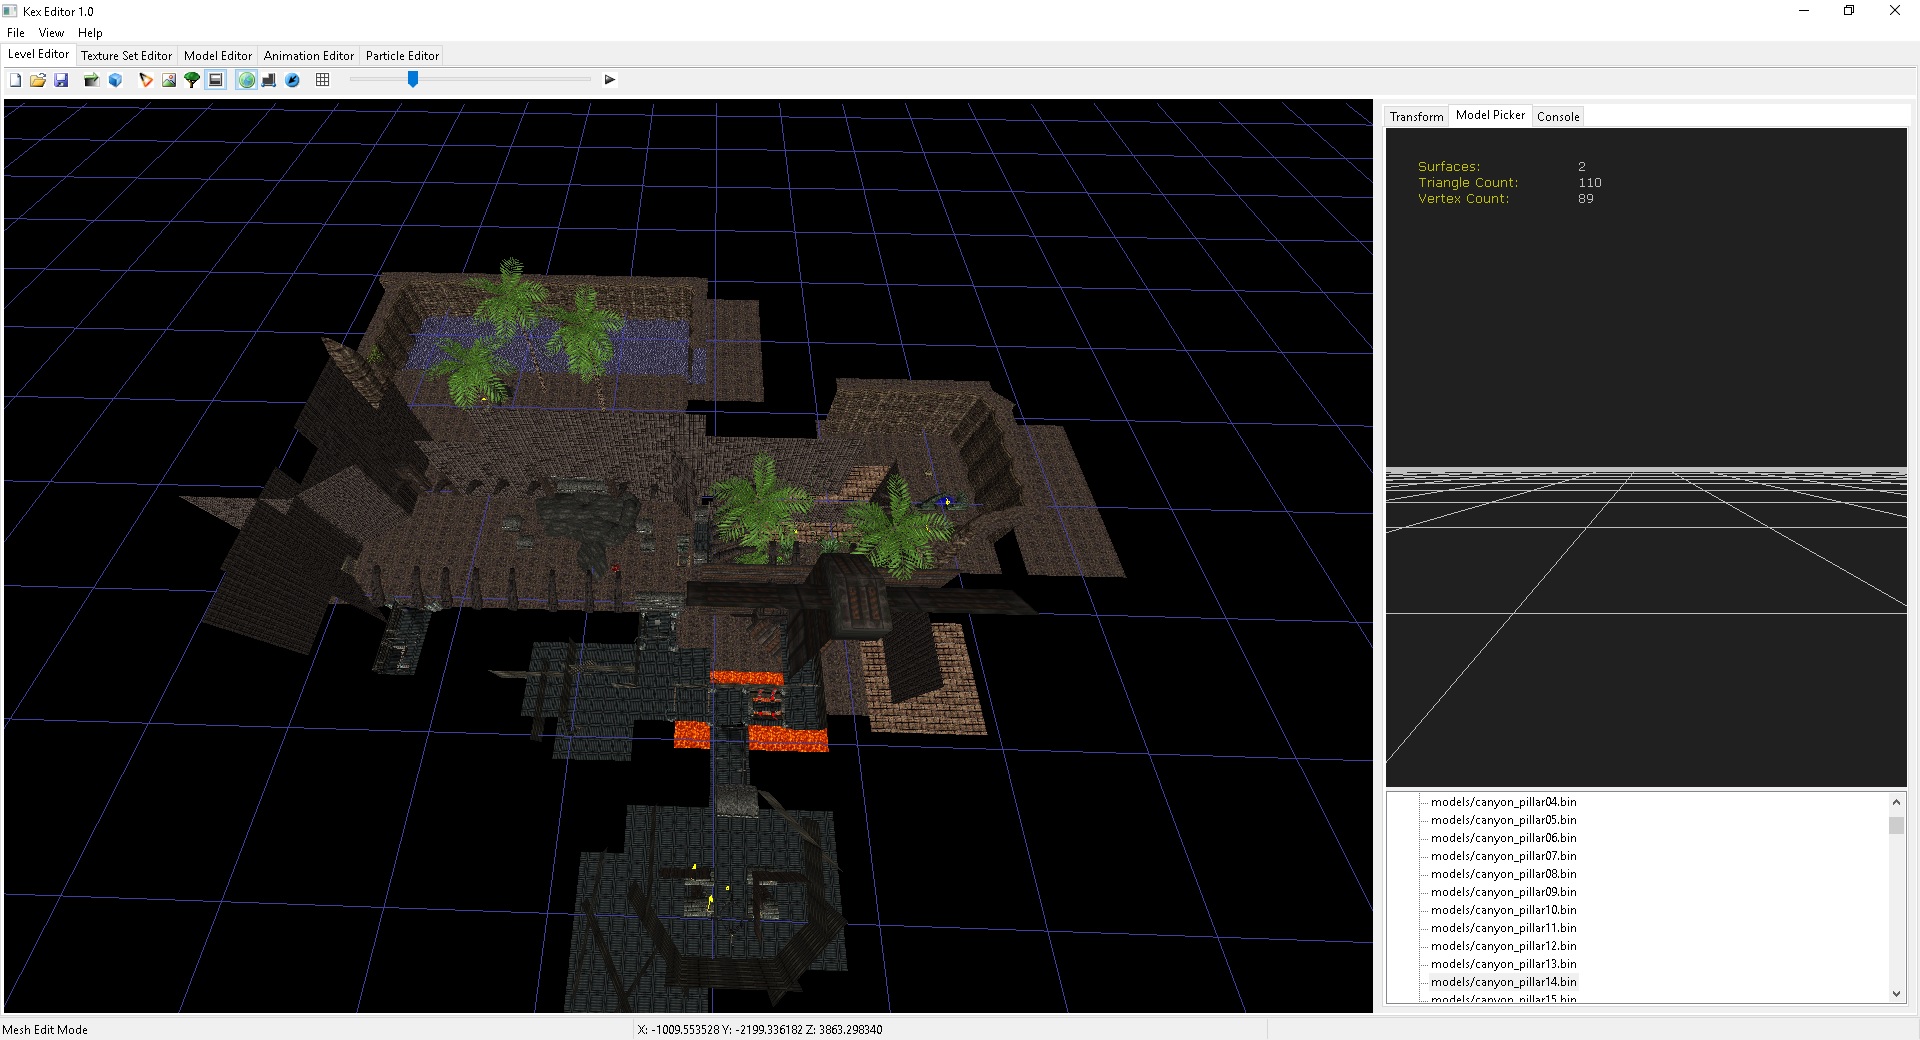This screenshot has width=1920, height=1040.
Task: Click the orange triangle pointer tool icon
Action: (146, 80)
